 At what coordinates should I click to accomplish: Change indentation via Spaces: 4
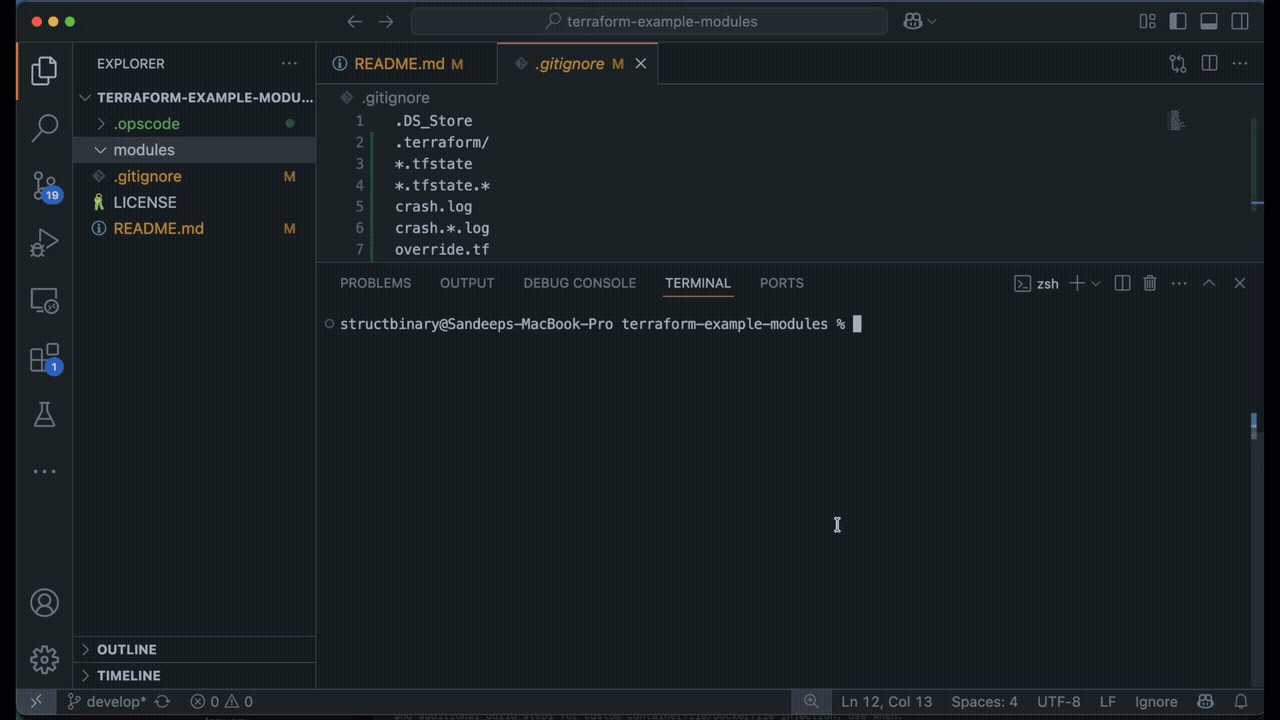click(984, 701)
